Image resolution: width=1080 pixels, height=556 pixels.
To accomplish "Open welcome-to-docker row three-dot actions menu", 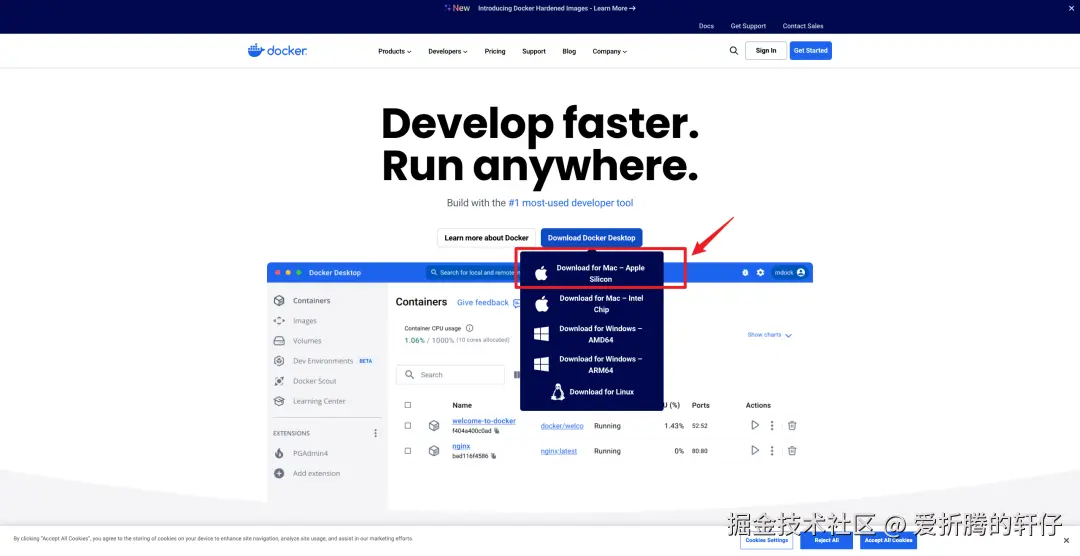I will [x=772, y=426].
